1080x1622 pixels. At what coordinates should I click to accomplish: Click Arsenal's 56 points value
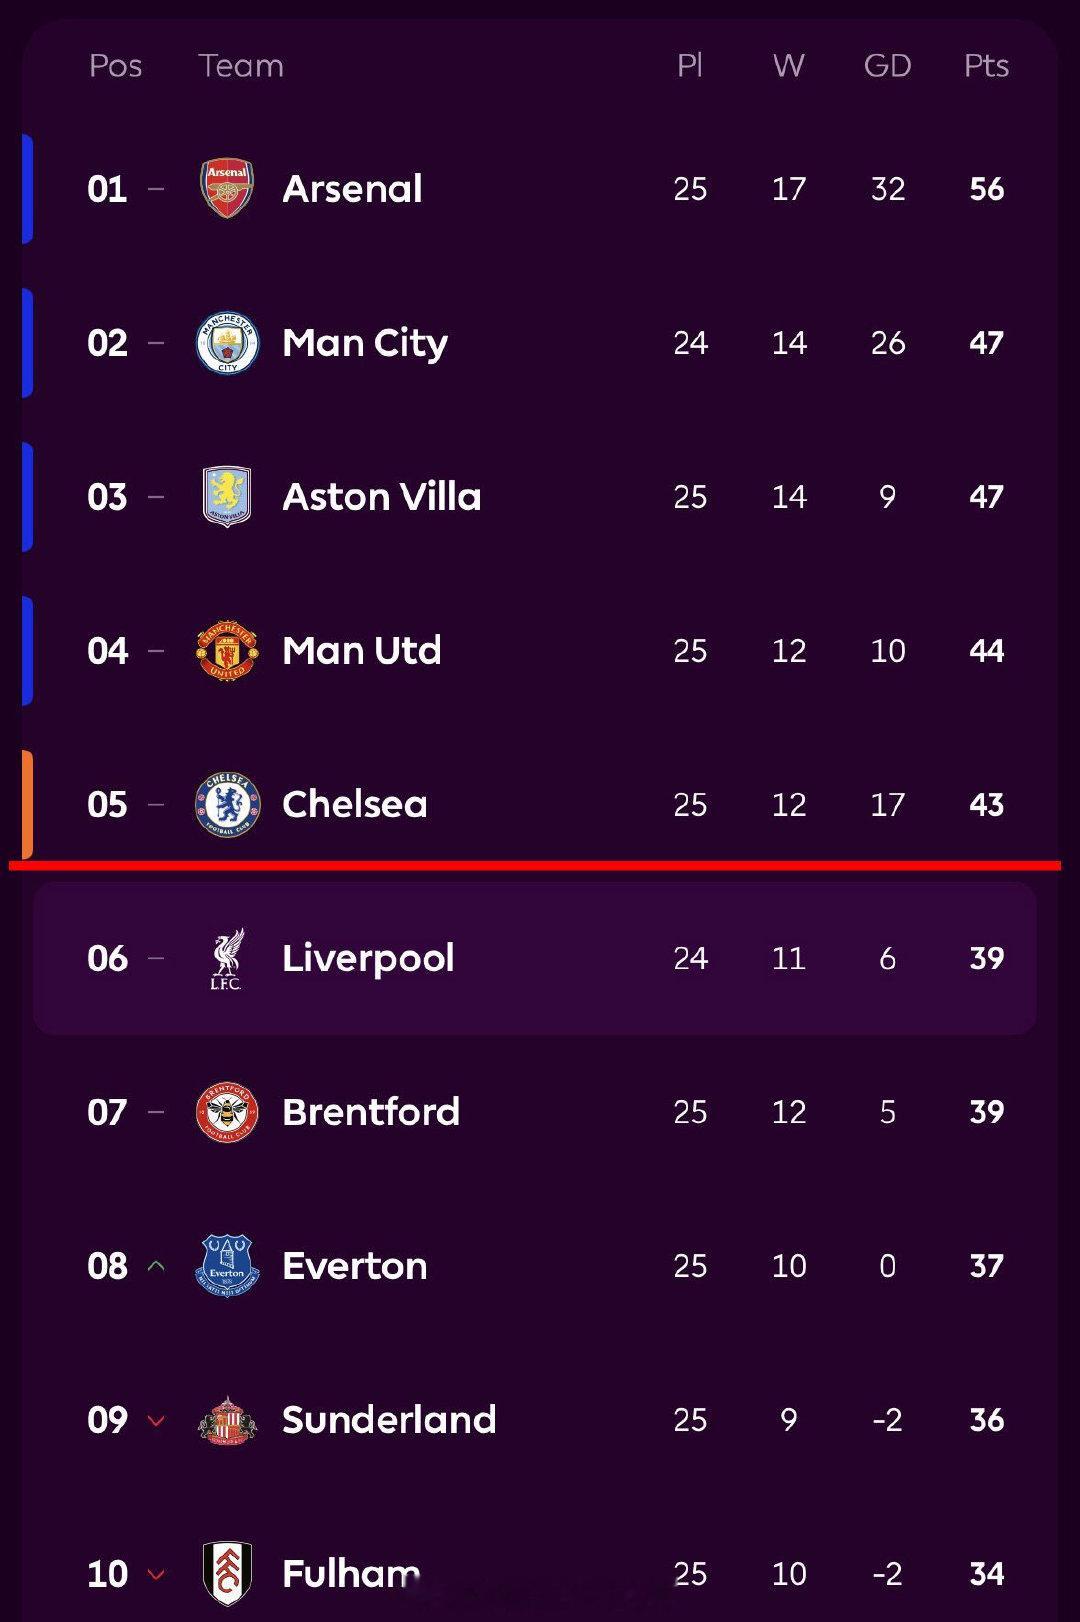click(986, 189)
